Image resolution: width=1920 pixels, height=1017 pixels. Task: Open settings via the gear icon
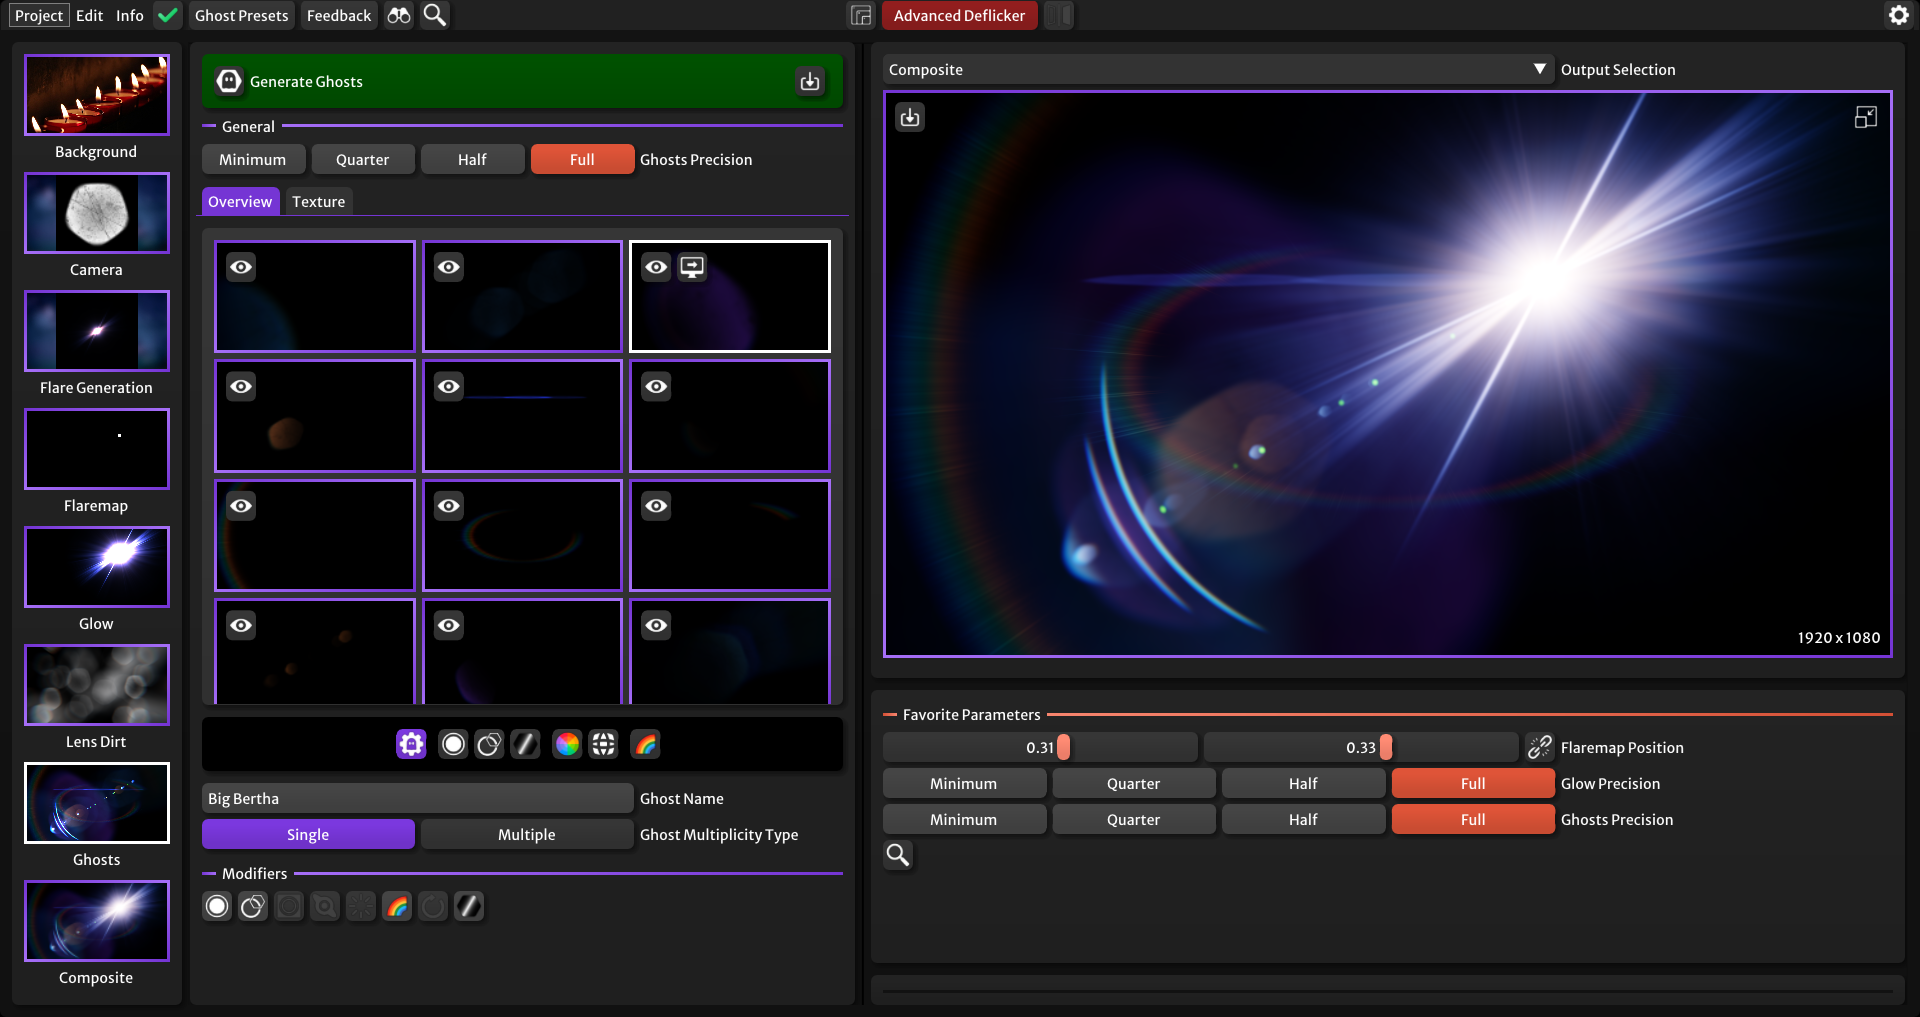1898,15
